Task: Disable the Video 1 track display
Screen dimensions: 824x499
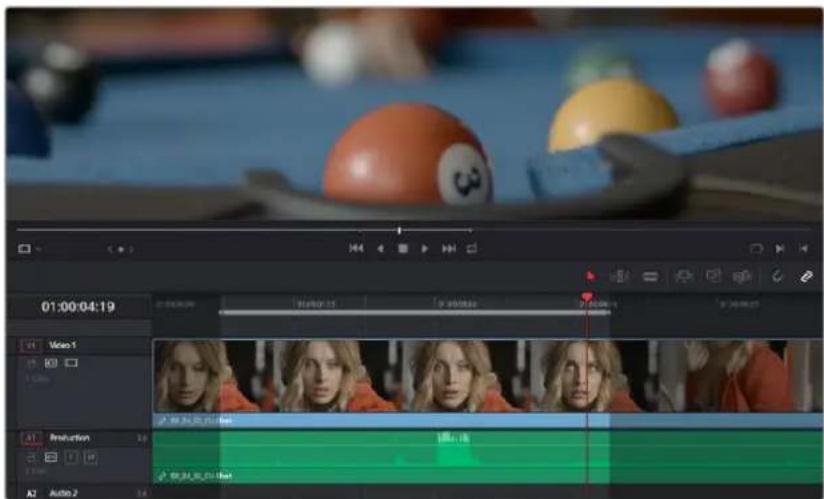Action: pyautogui.click(x=71, y=363)
